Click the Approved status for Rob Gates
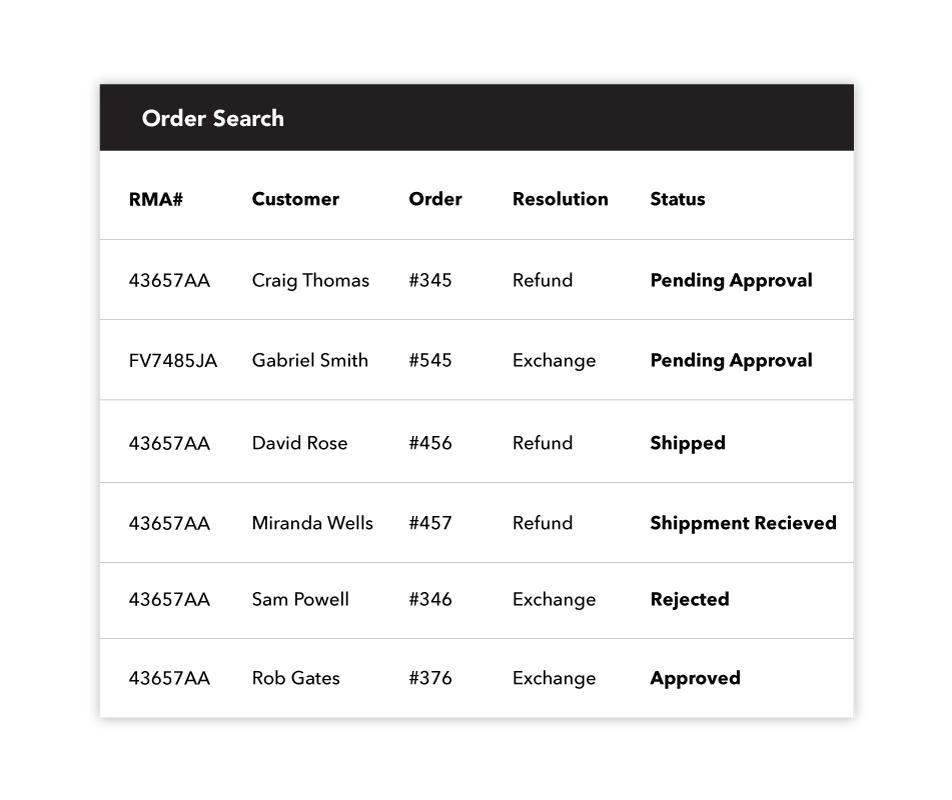 [x=695, y=679]
